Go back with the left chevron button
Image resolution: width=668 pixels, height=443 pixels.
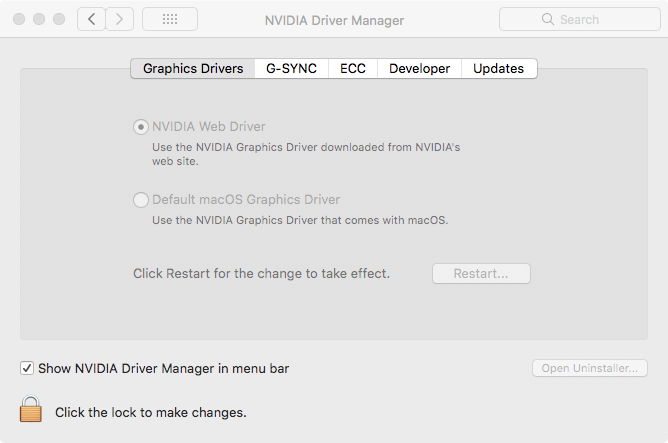pos(91,19)
